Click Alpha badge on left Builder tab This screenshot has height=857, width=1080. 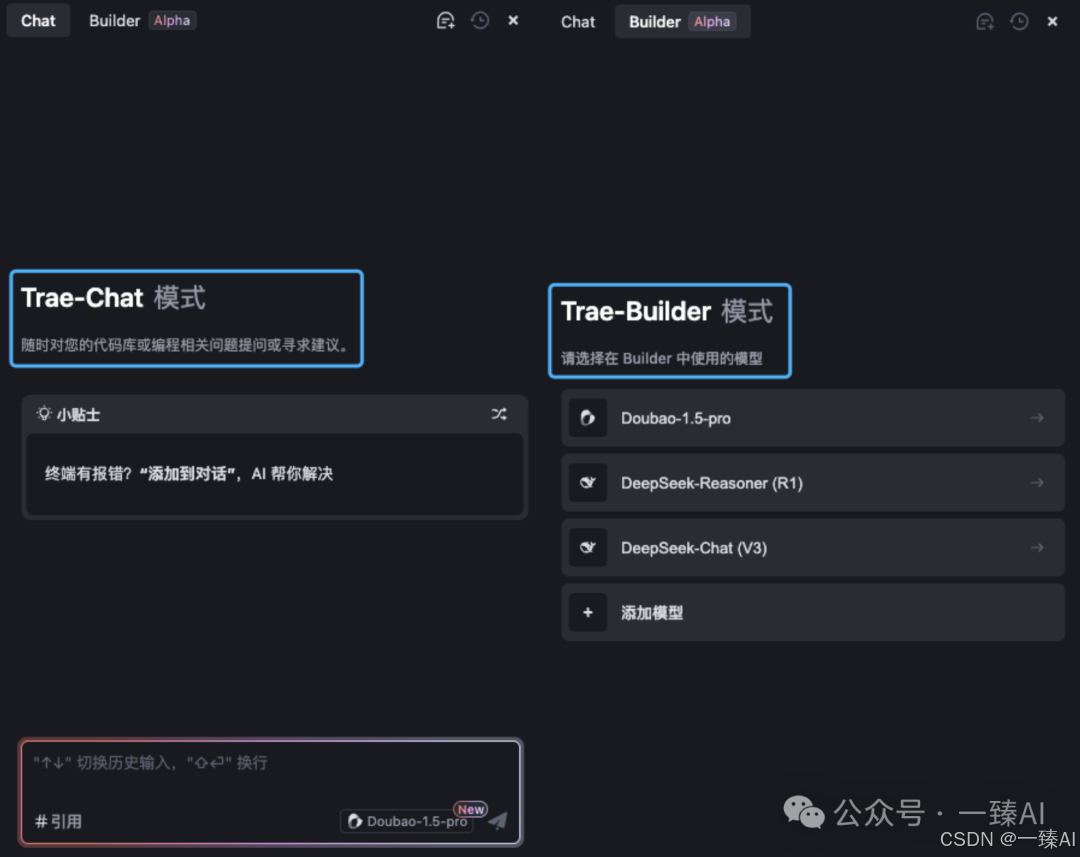(x=172, y=21)
